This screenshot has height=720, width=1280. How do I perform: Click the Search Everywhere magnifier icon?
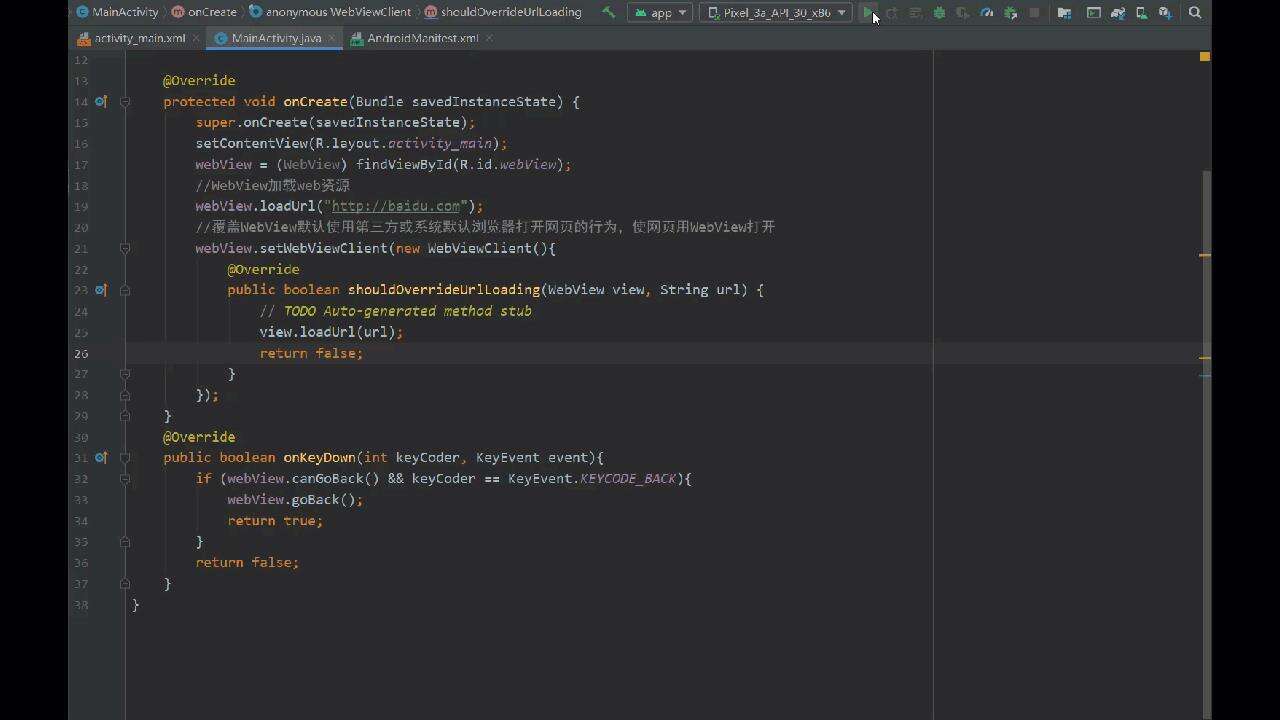(1195, 13)
